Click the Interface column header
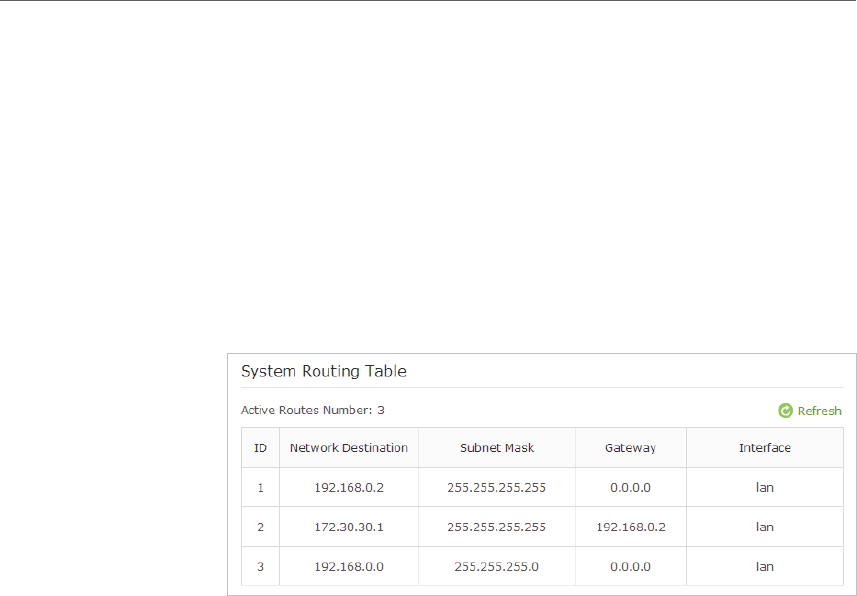 click(765, 448)
